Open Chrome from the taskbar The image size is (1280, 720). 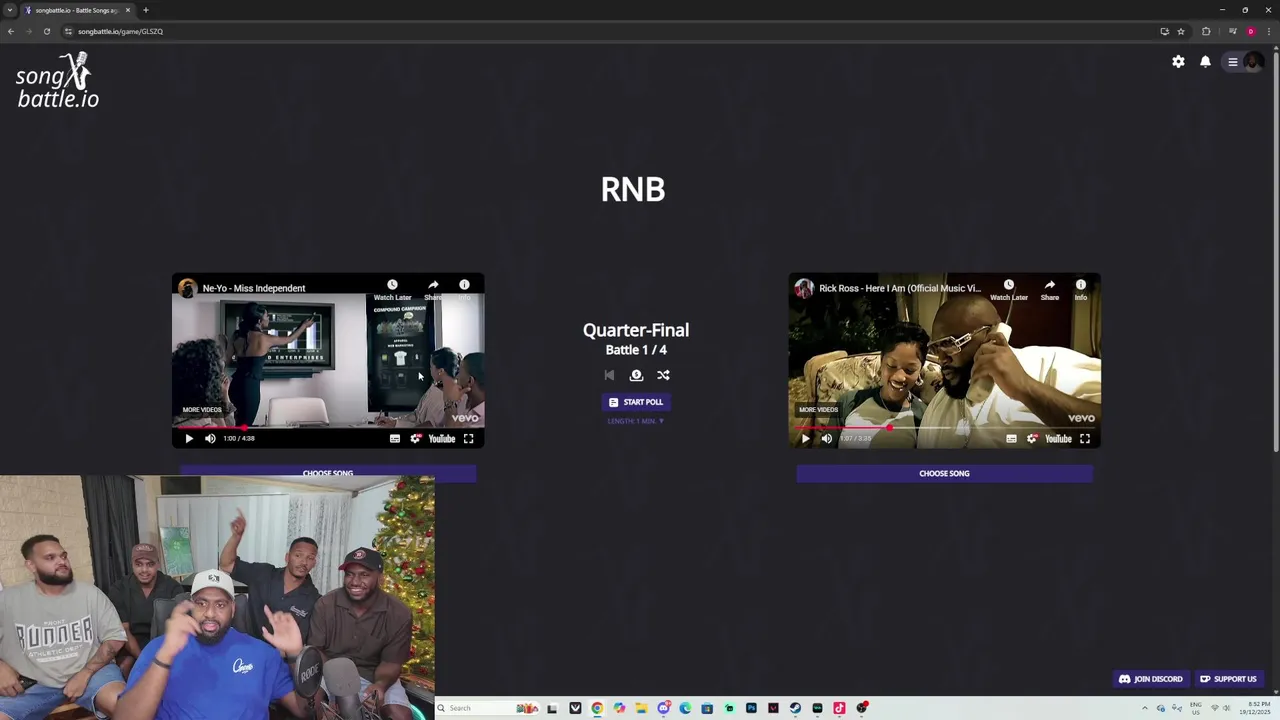pos(597,708)
